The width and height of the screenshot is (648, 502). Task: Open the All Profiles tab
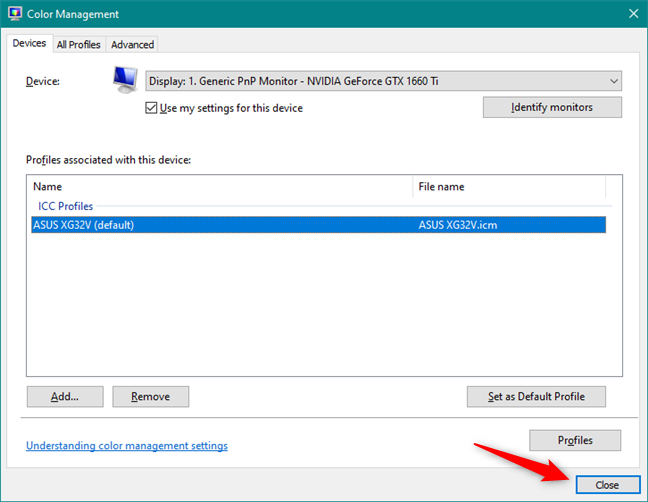79,45
